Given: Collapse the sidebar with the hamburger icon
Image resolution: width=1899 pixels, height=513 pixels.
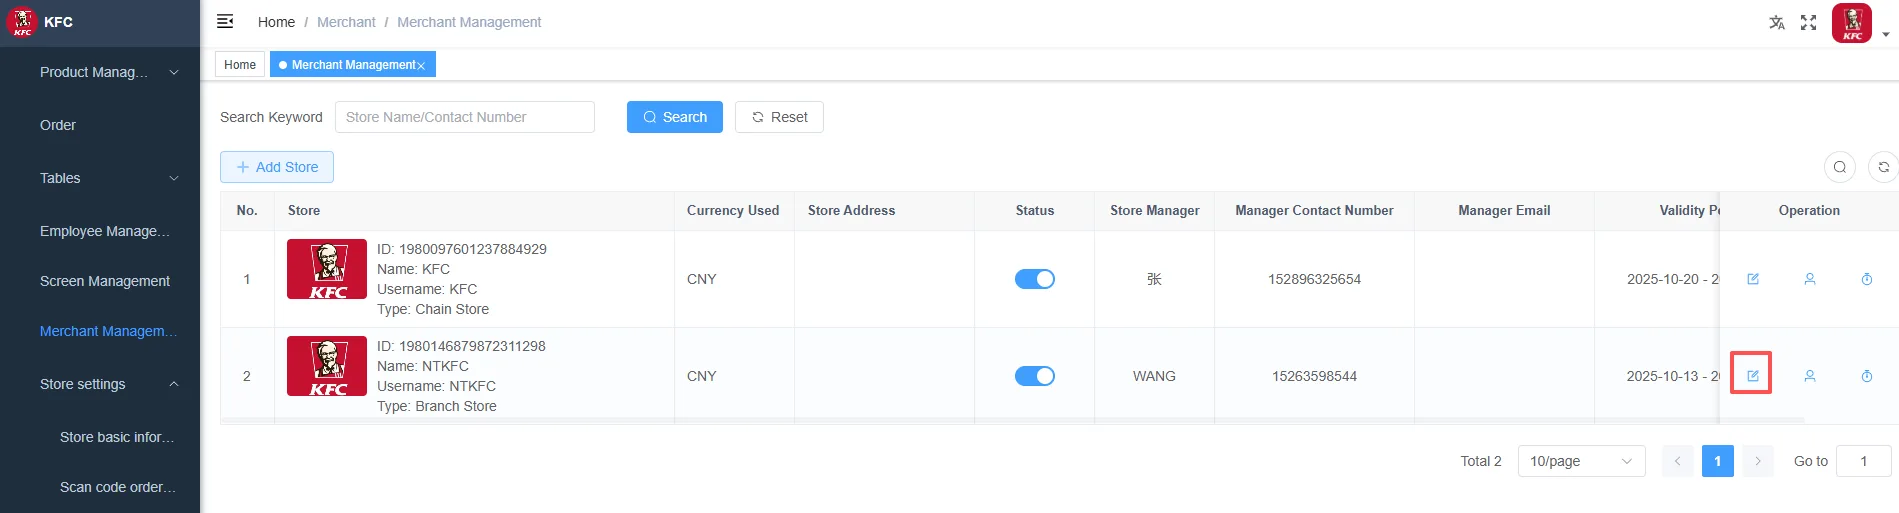Looking at the screenshot, I should pyautogui.click(x=225, y=21).
